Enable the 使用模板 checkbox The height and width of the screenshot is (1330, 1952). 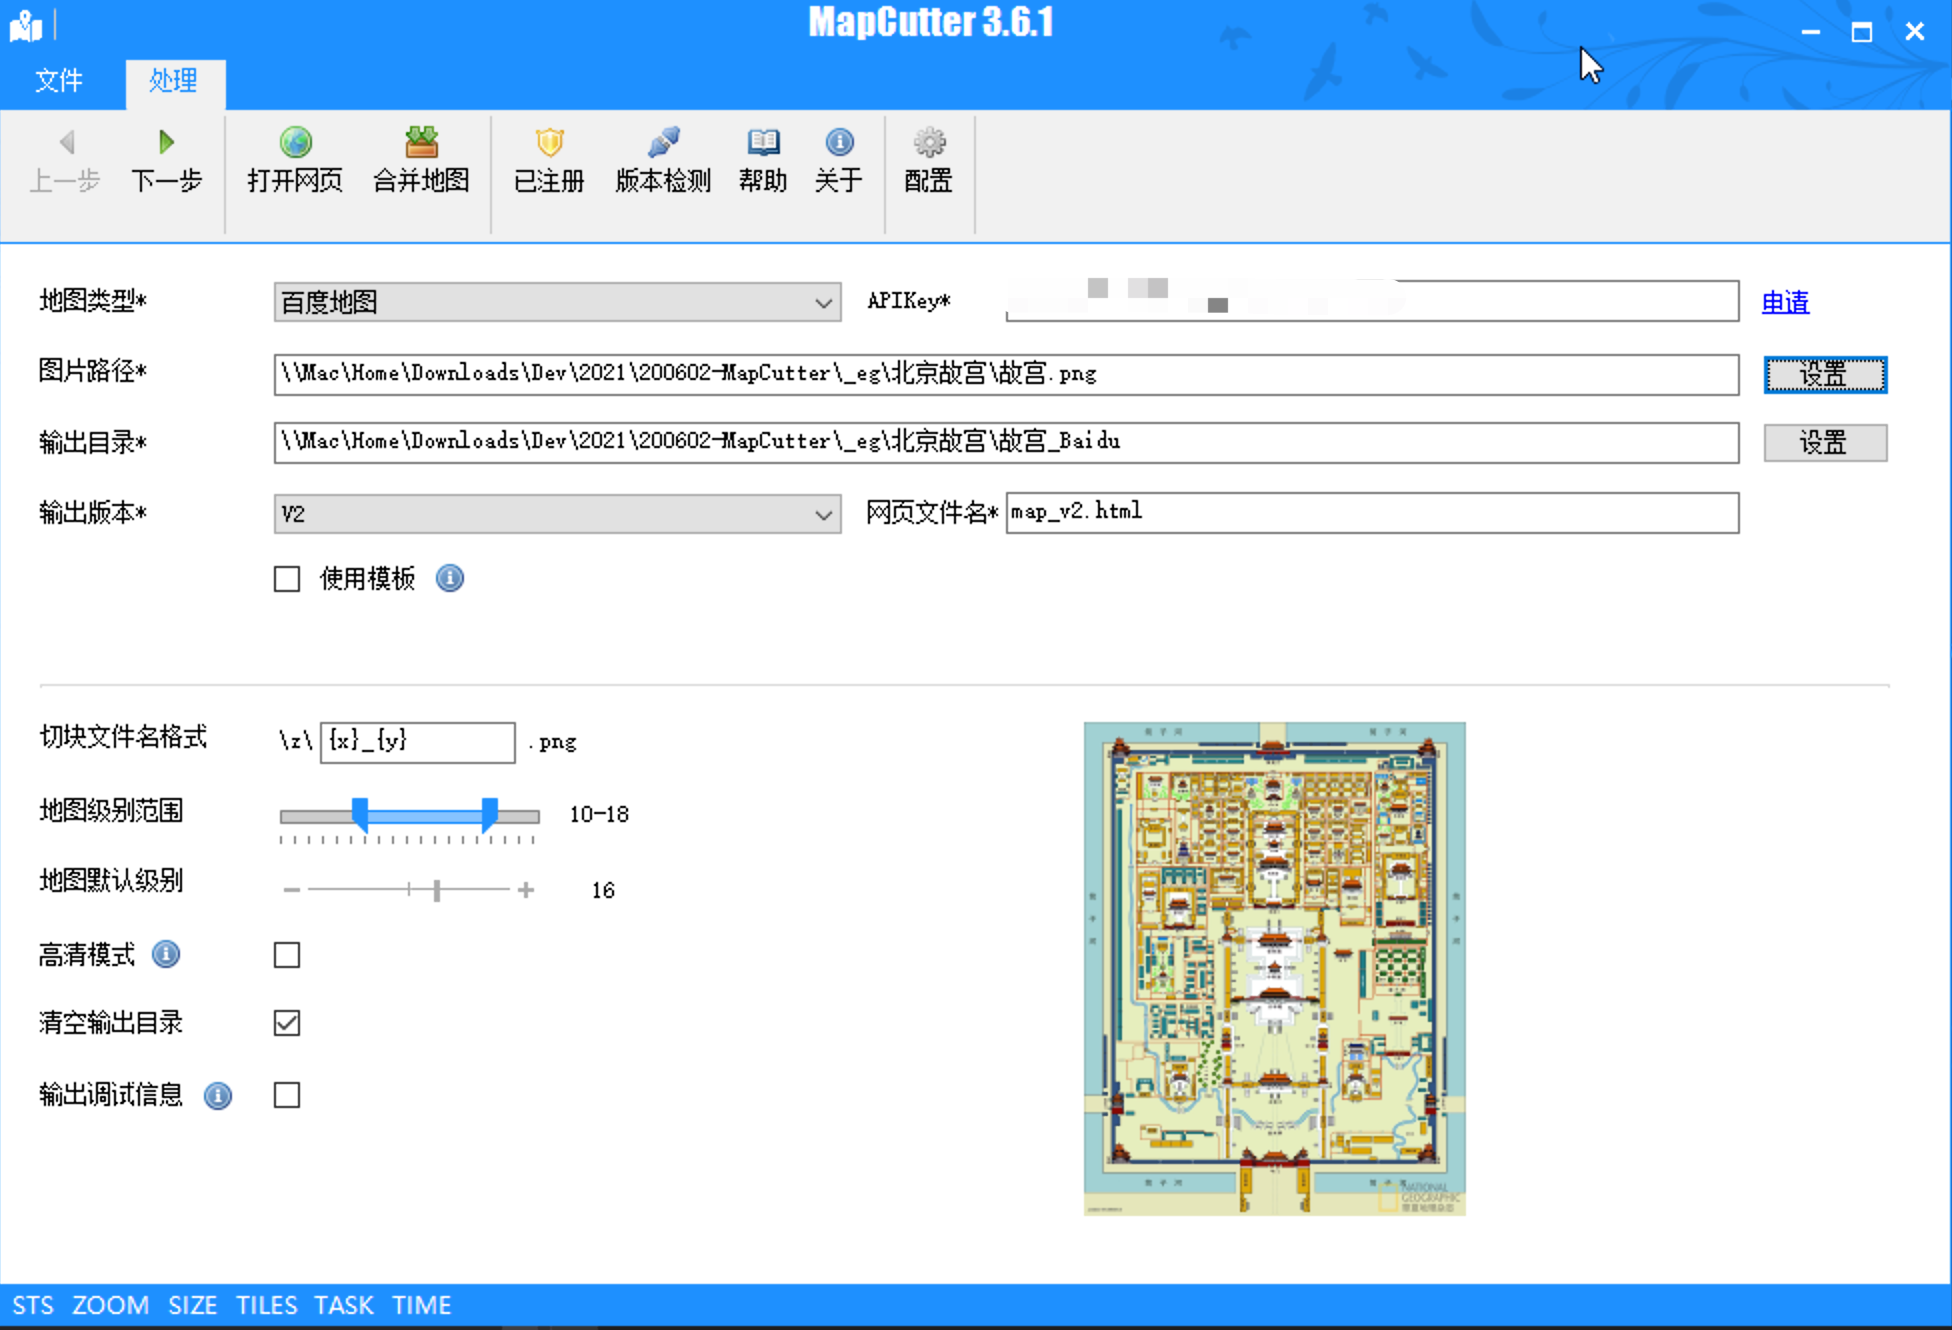point(287,579)
